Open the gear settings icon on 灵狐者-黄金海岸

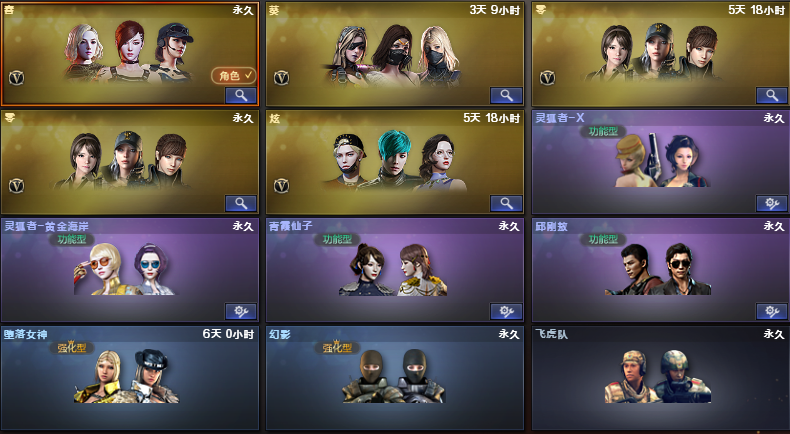(x=241, y=311)
